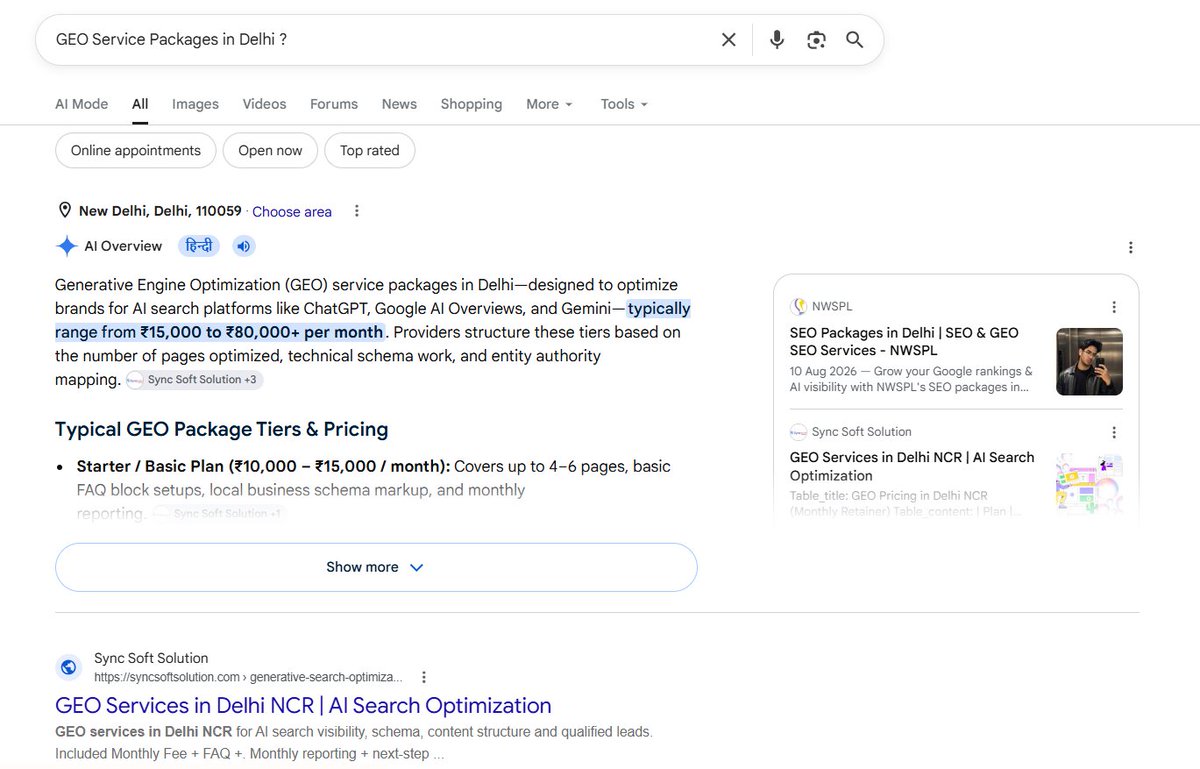Open the Images tab
The height and width of the screenshot is (769, 1200).
click(x=195, y=104)
